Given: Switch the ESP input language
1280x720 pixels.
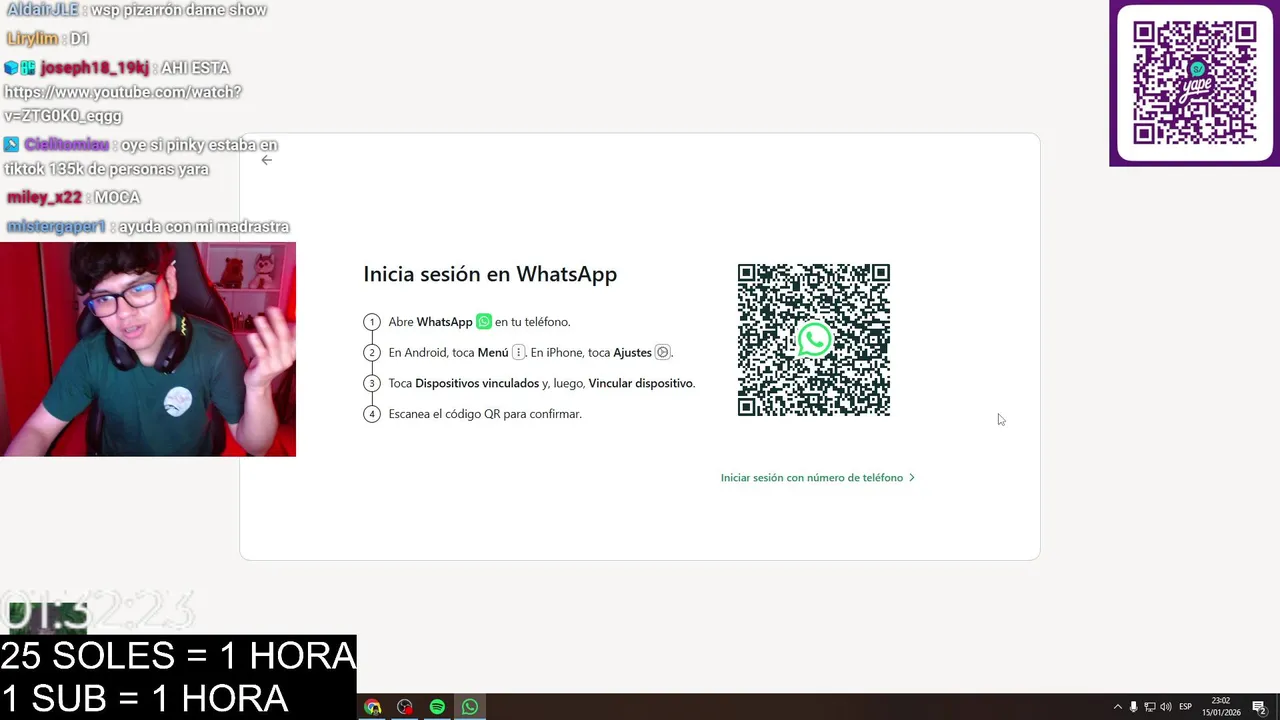Looking at the screenshot, I should coord(1186,707).
